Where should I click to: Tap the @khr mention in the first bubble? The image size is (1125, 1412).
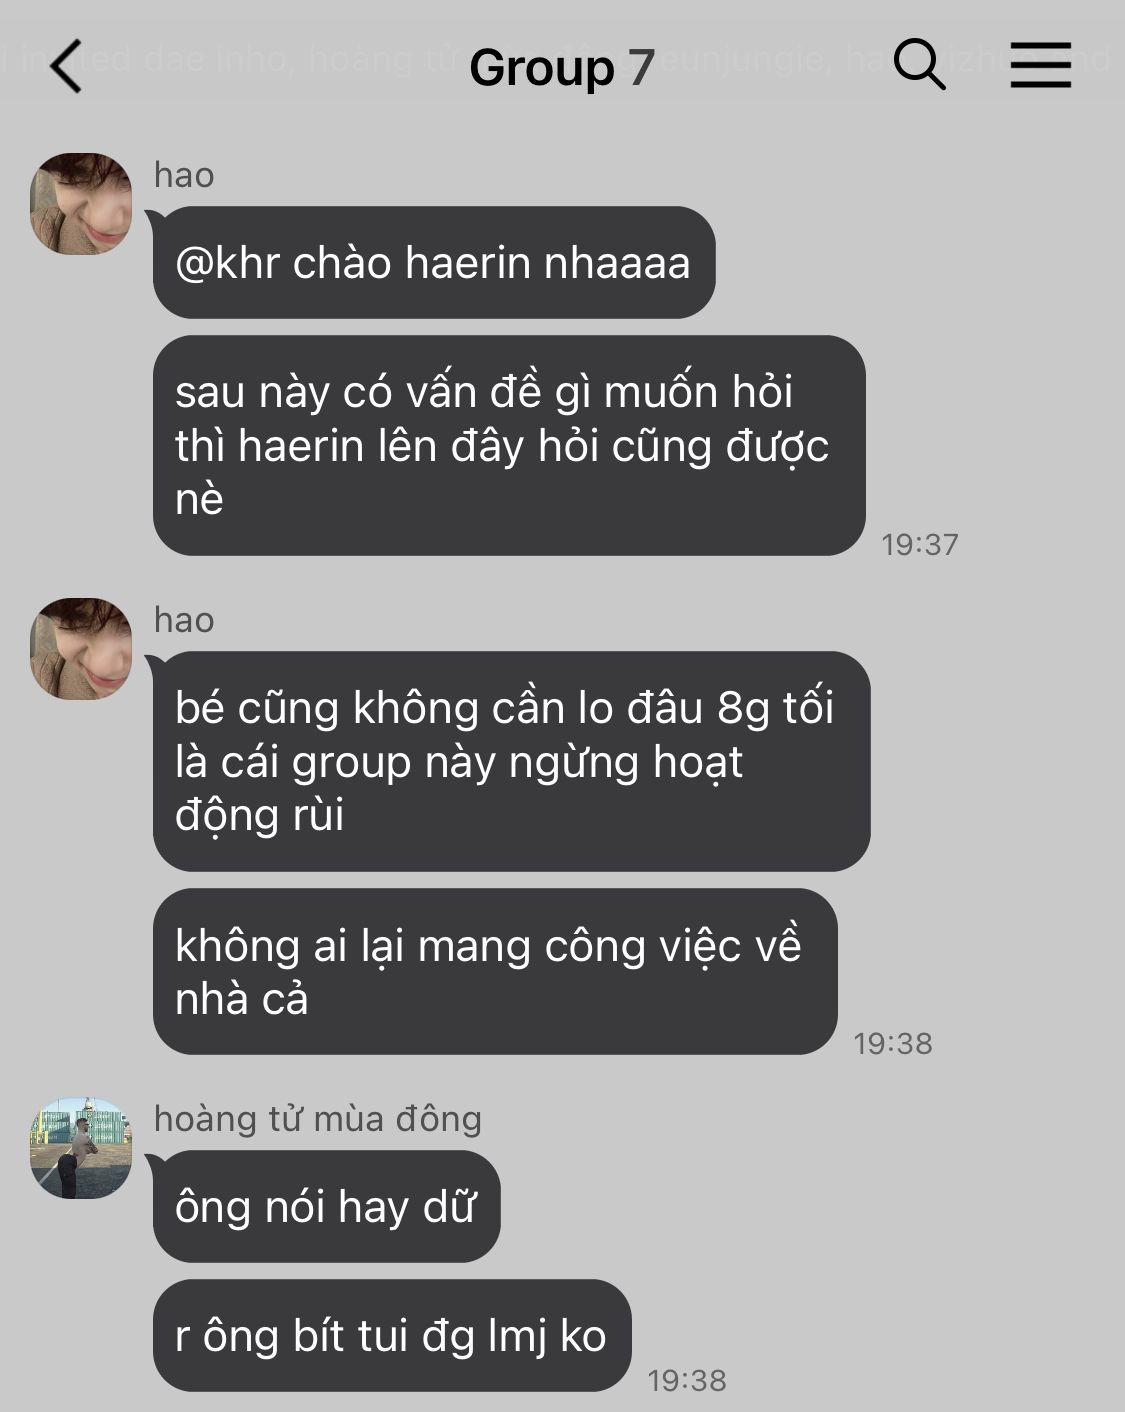coord(227,263)
